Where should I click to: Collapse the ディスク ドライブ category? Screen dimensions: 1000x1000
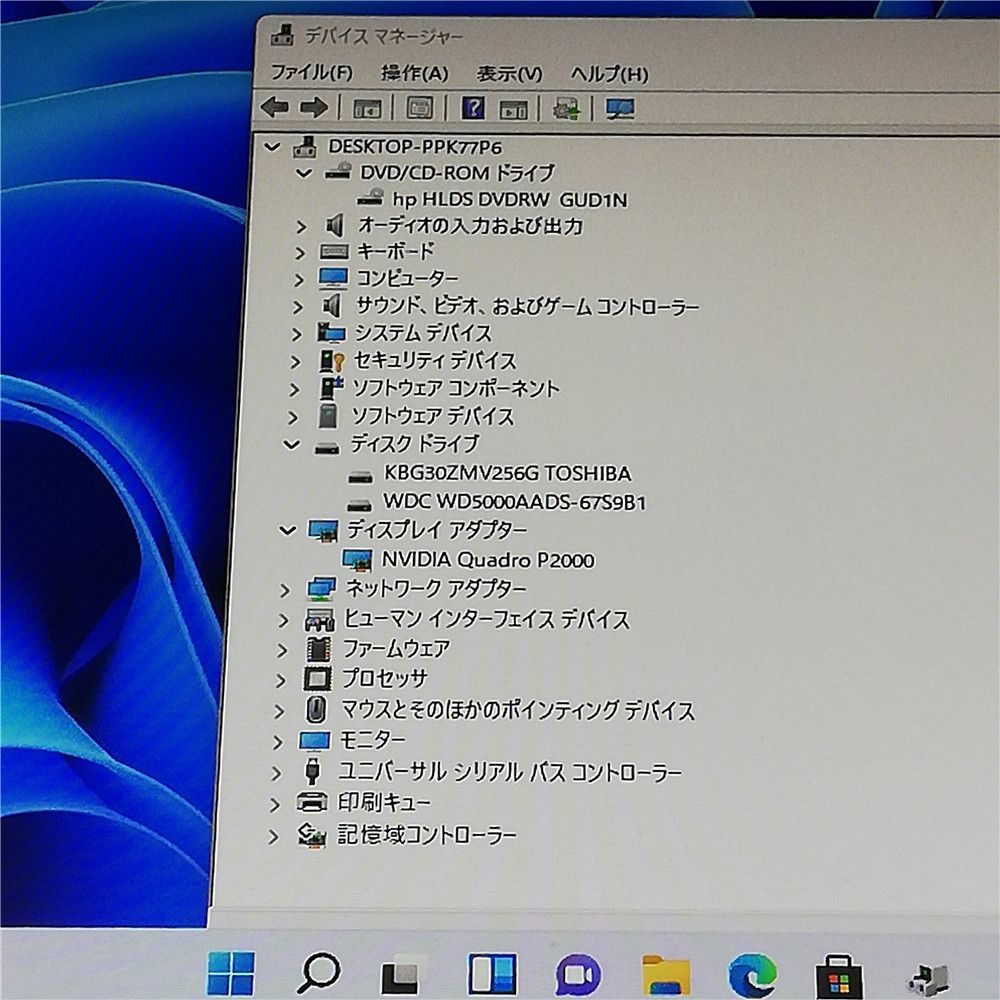pos(291,445)
